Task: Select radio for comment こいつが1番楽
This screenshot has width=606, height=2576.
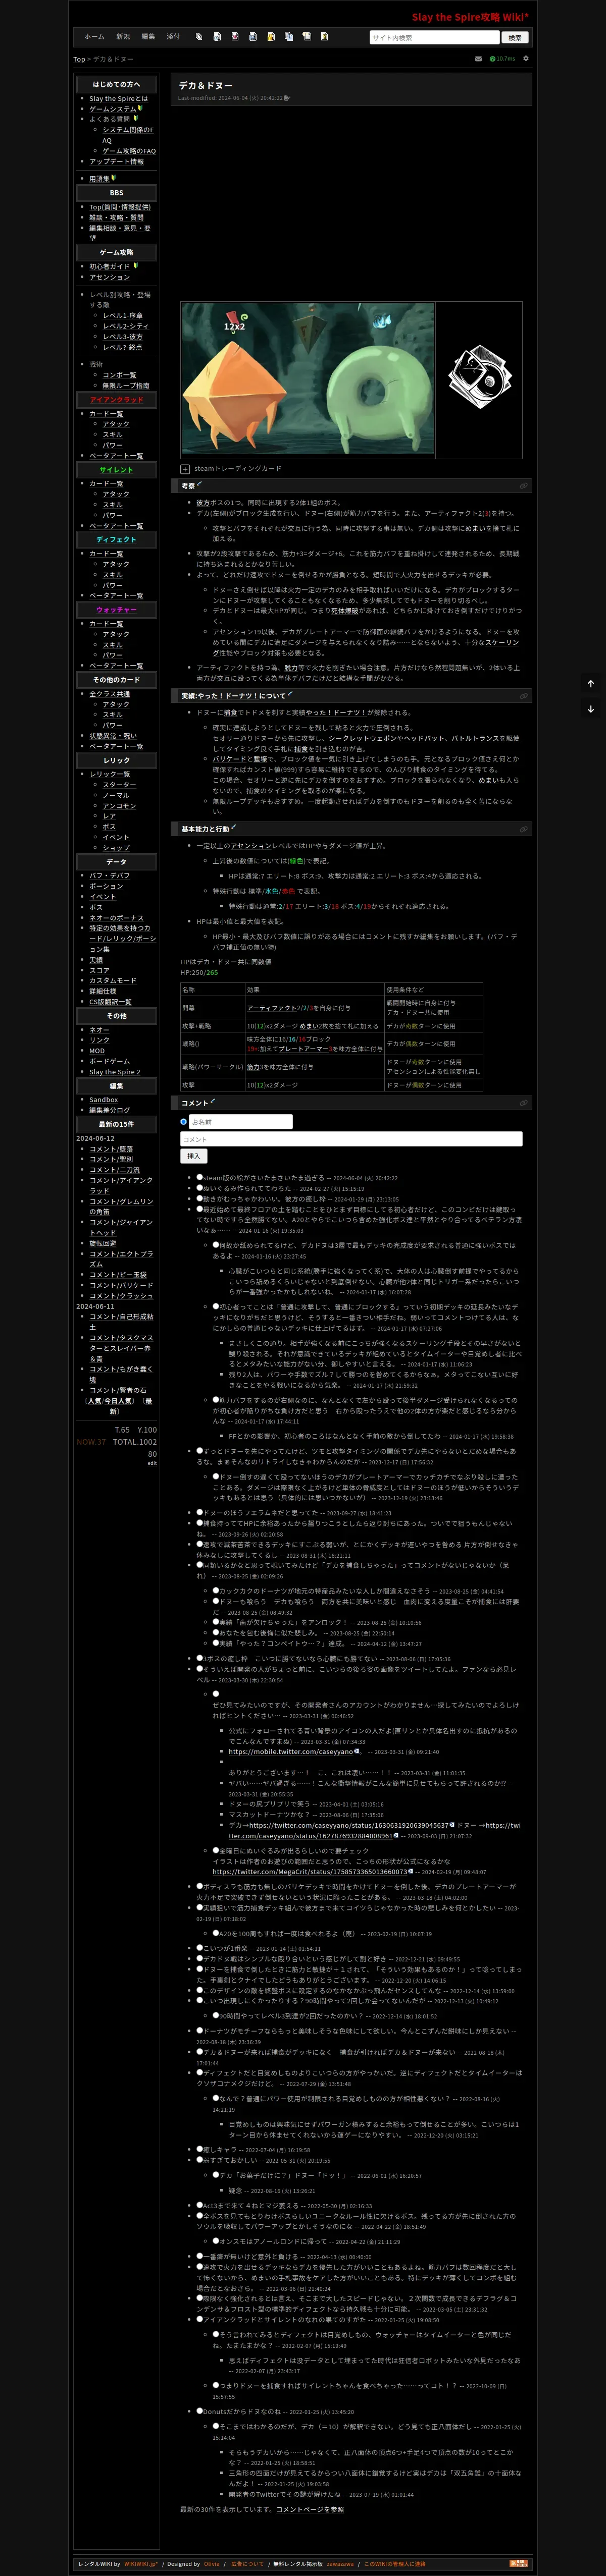Action: tap(200, 1948)
